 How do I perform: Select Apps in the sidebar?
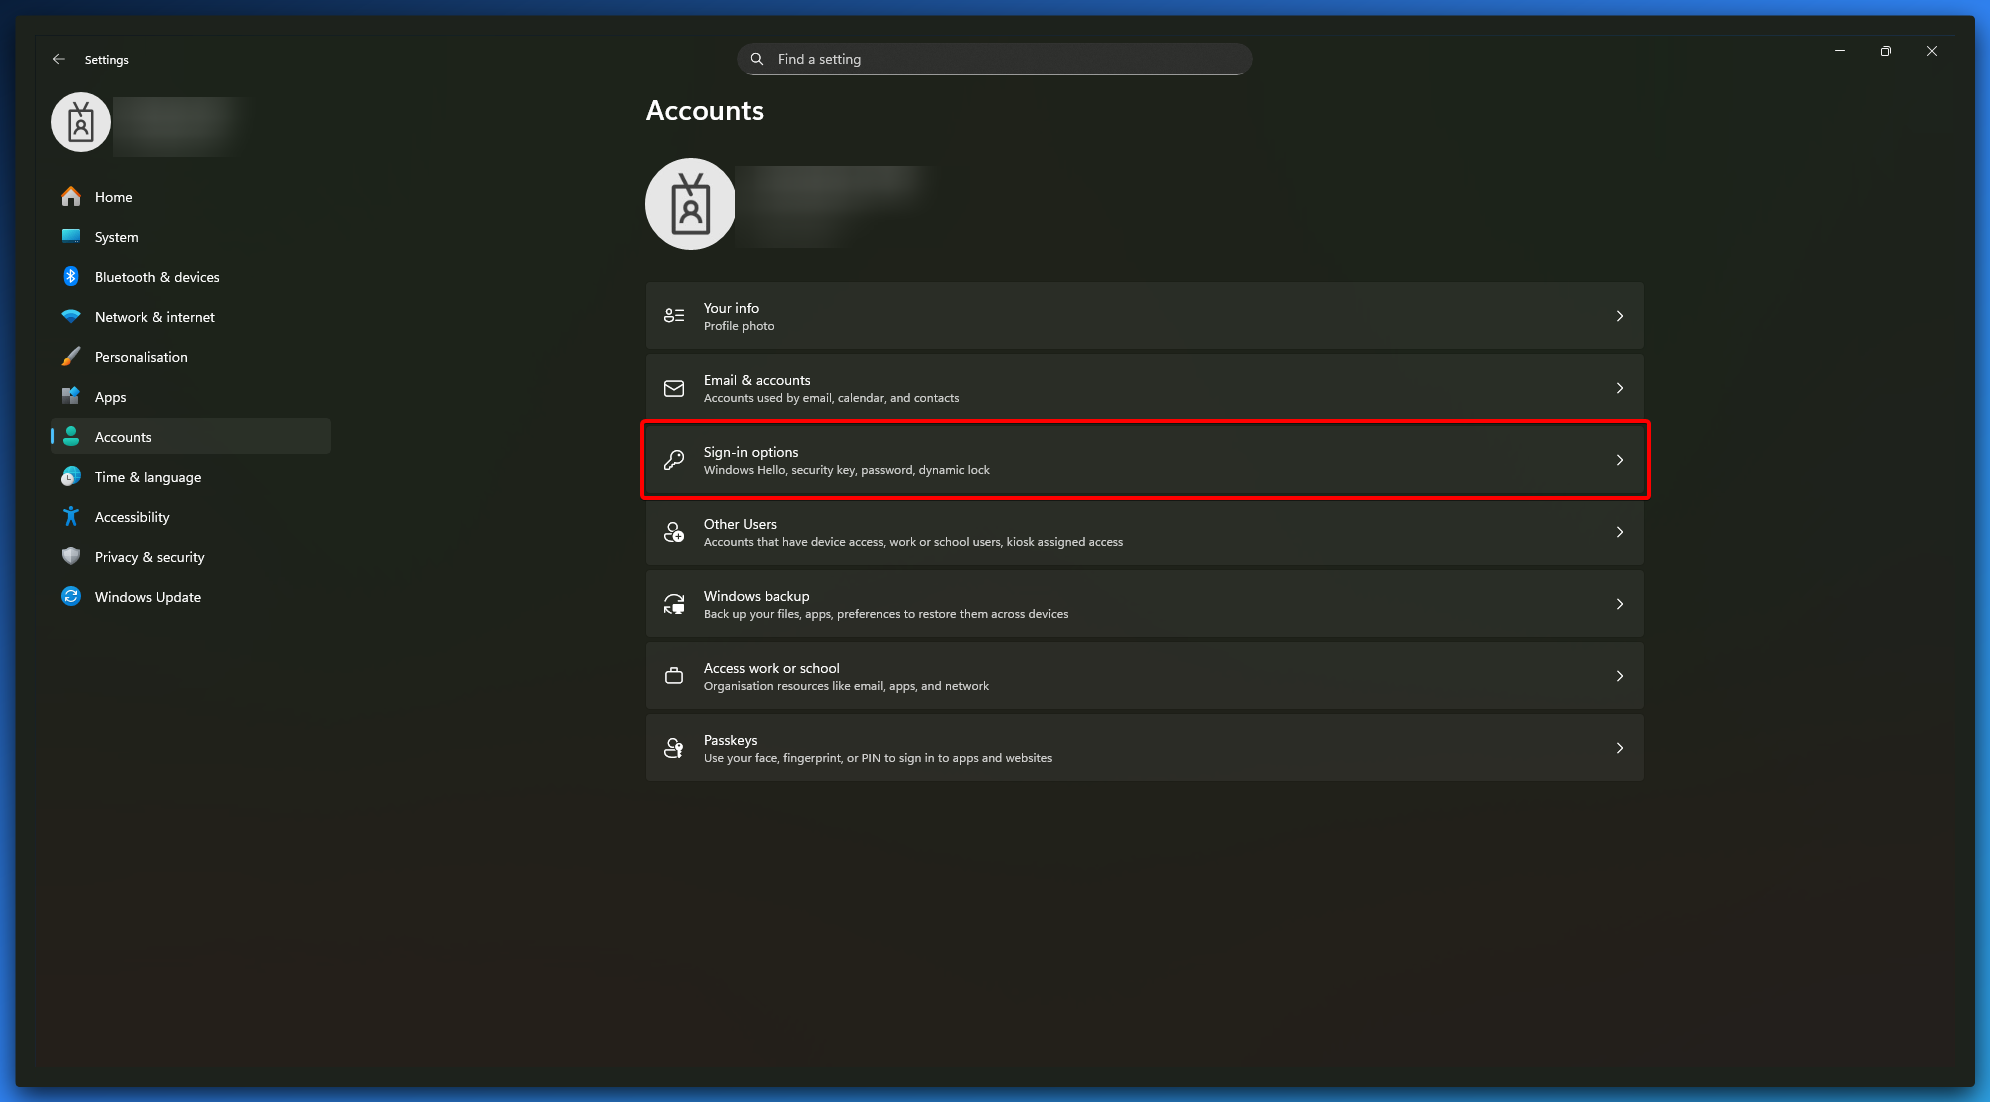point(111,397)
